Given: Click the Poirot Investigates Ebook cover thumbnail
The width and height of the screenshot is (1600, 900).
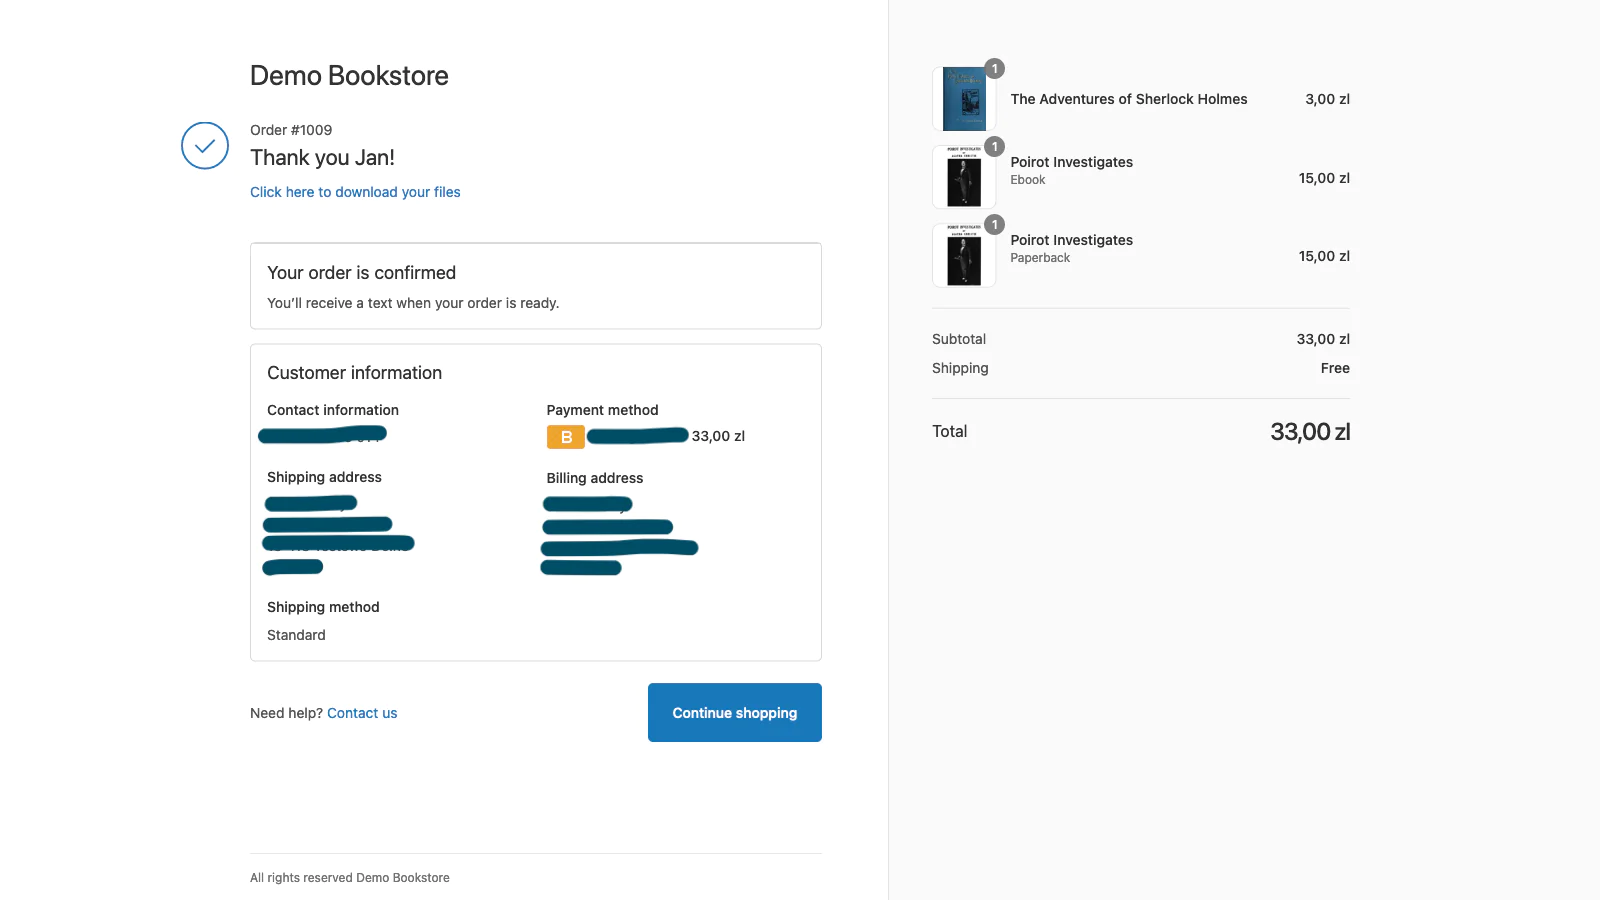Looking at the screenshot, I should pos(964,178).
